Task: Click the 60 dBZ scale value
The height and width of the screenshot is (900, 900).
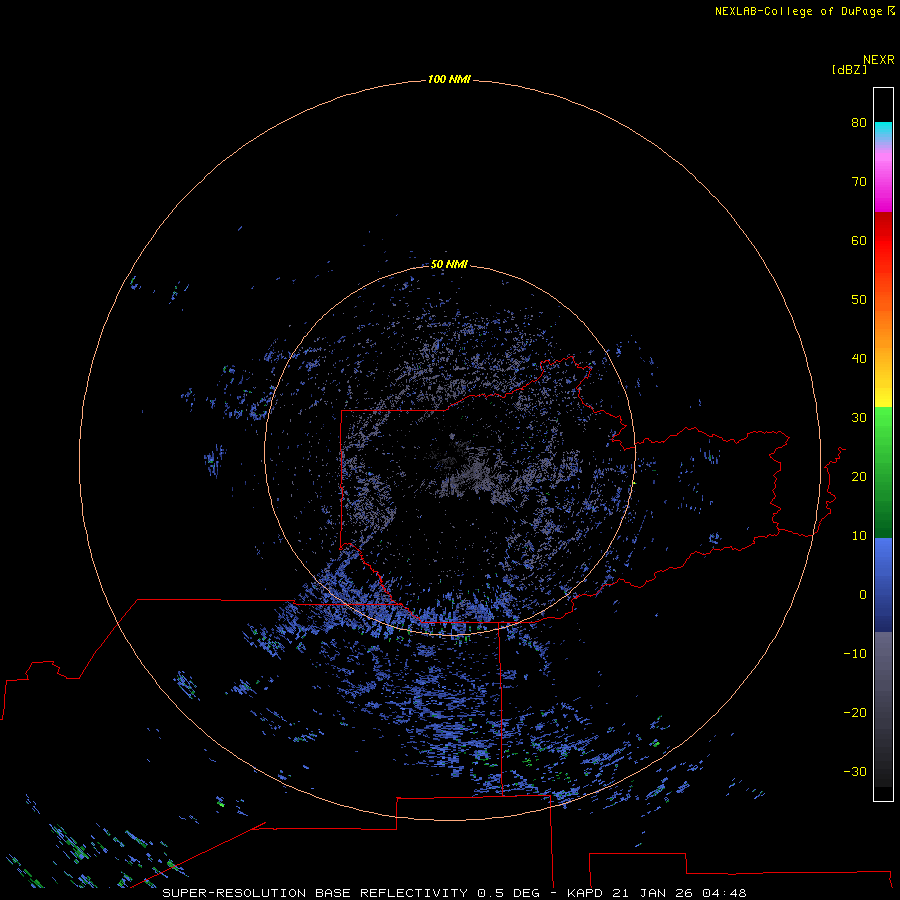Action: pyautogui.click(x=859, y=240)
